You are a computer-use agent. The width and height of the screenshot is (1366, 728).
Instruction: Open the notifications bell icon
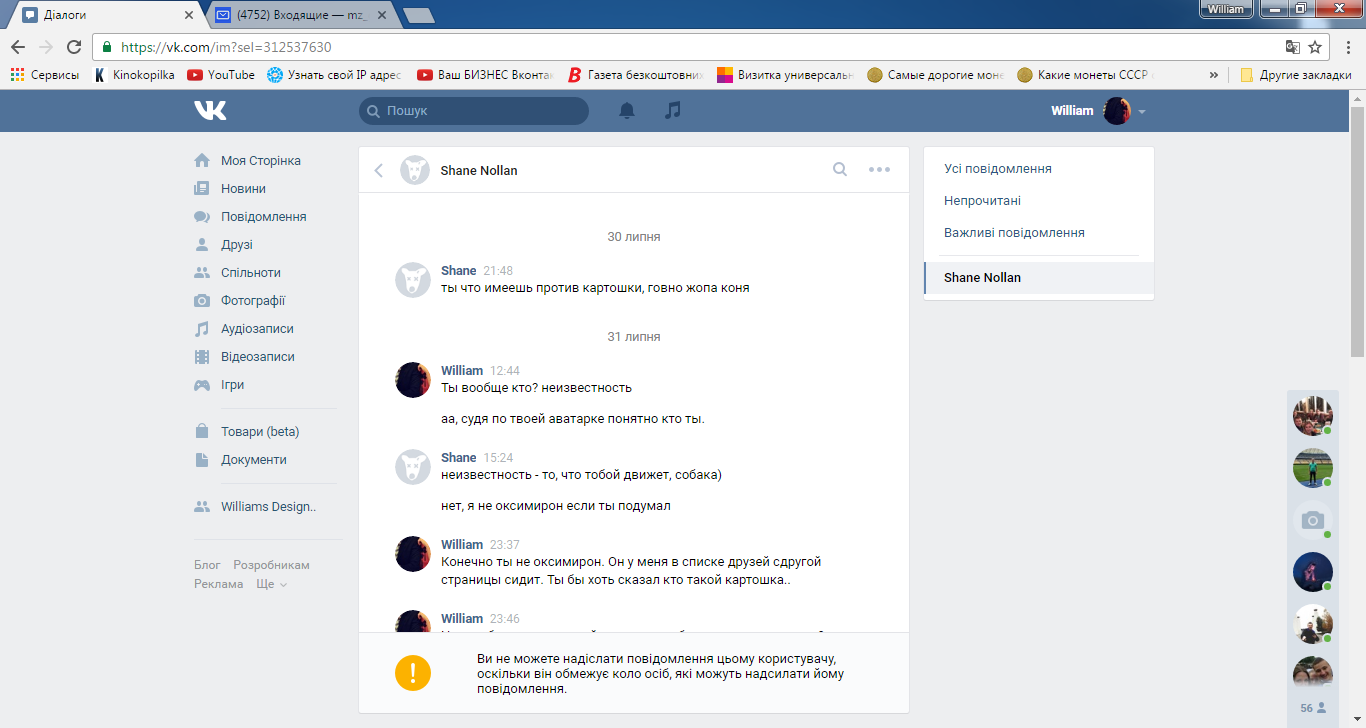pyautogui.click(x=627, y=111)
